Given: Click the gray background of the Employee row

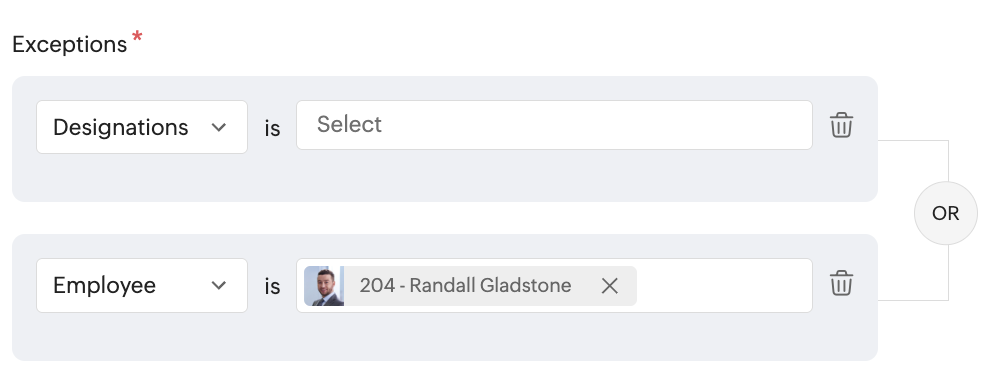Looking at the screenshot, I should [444, 337].
